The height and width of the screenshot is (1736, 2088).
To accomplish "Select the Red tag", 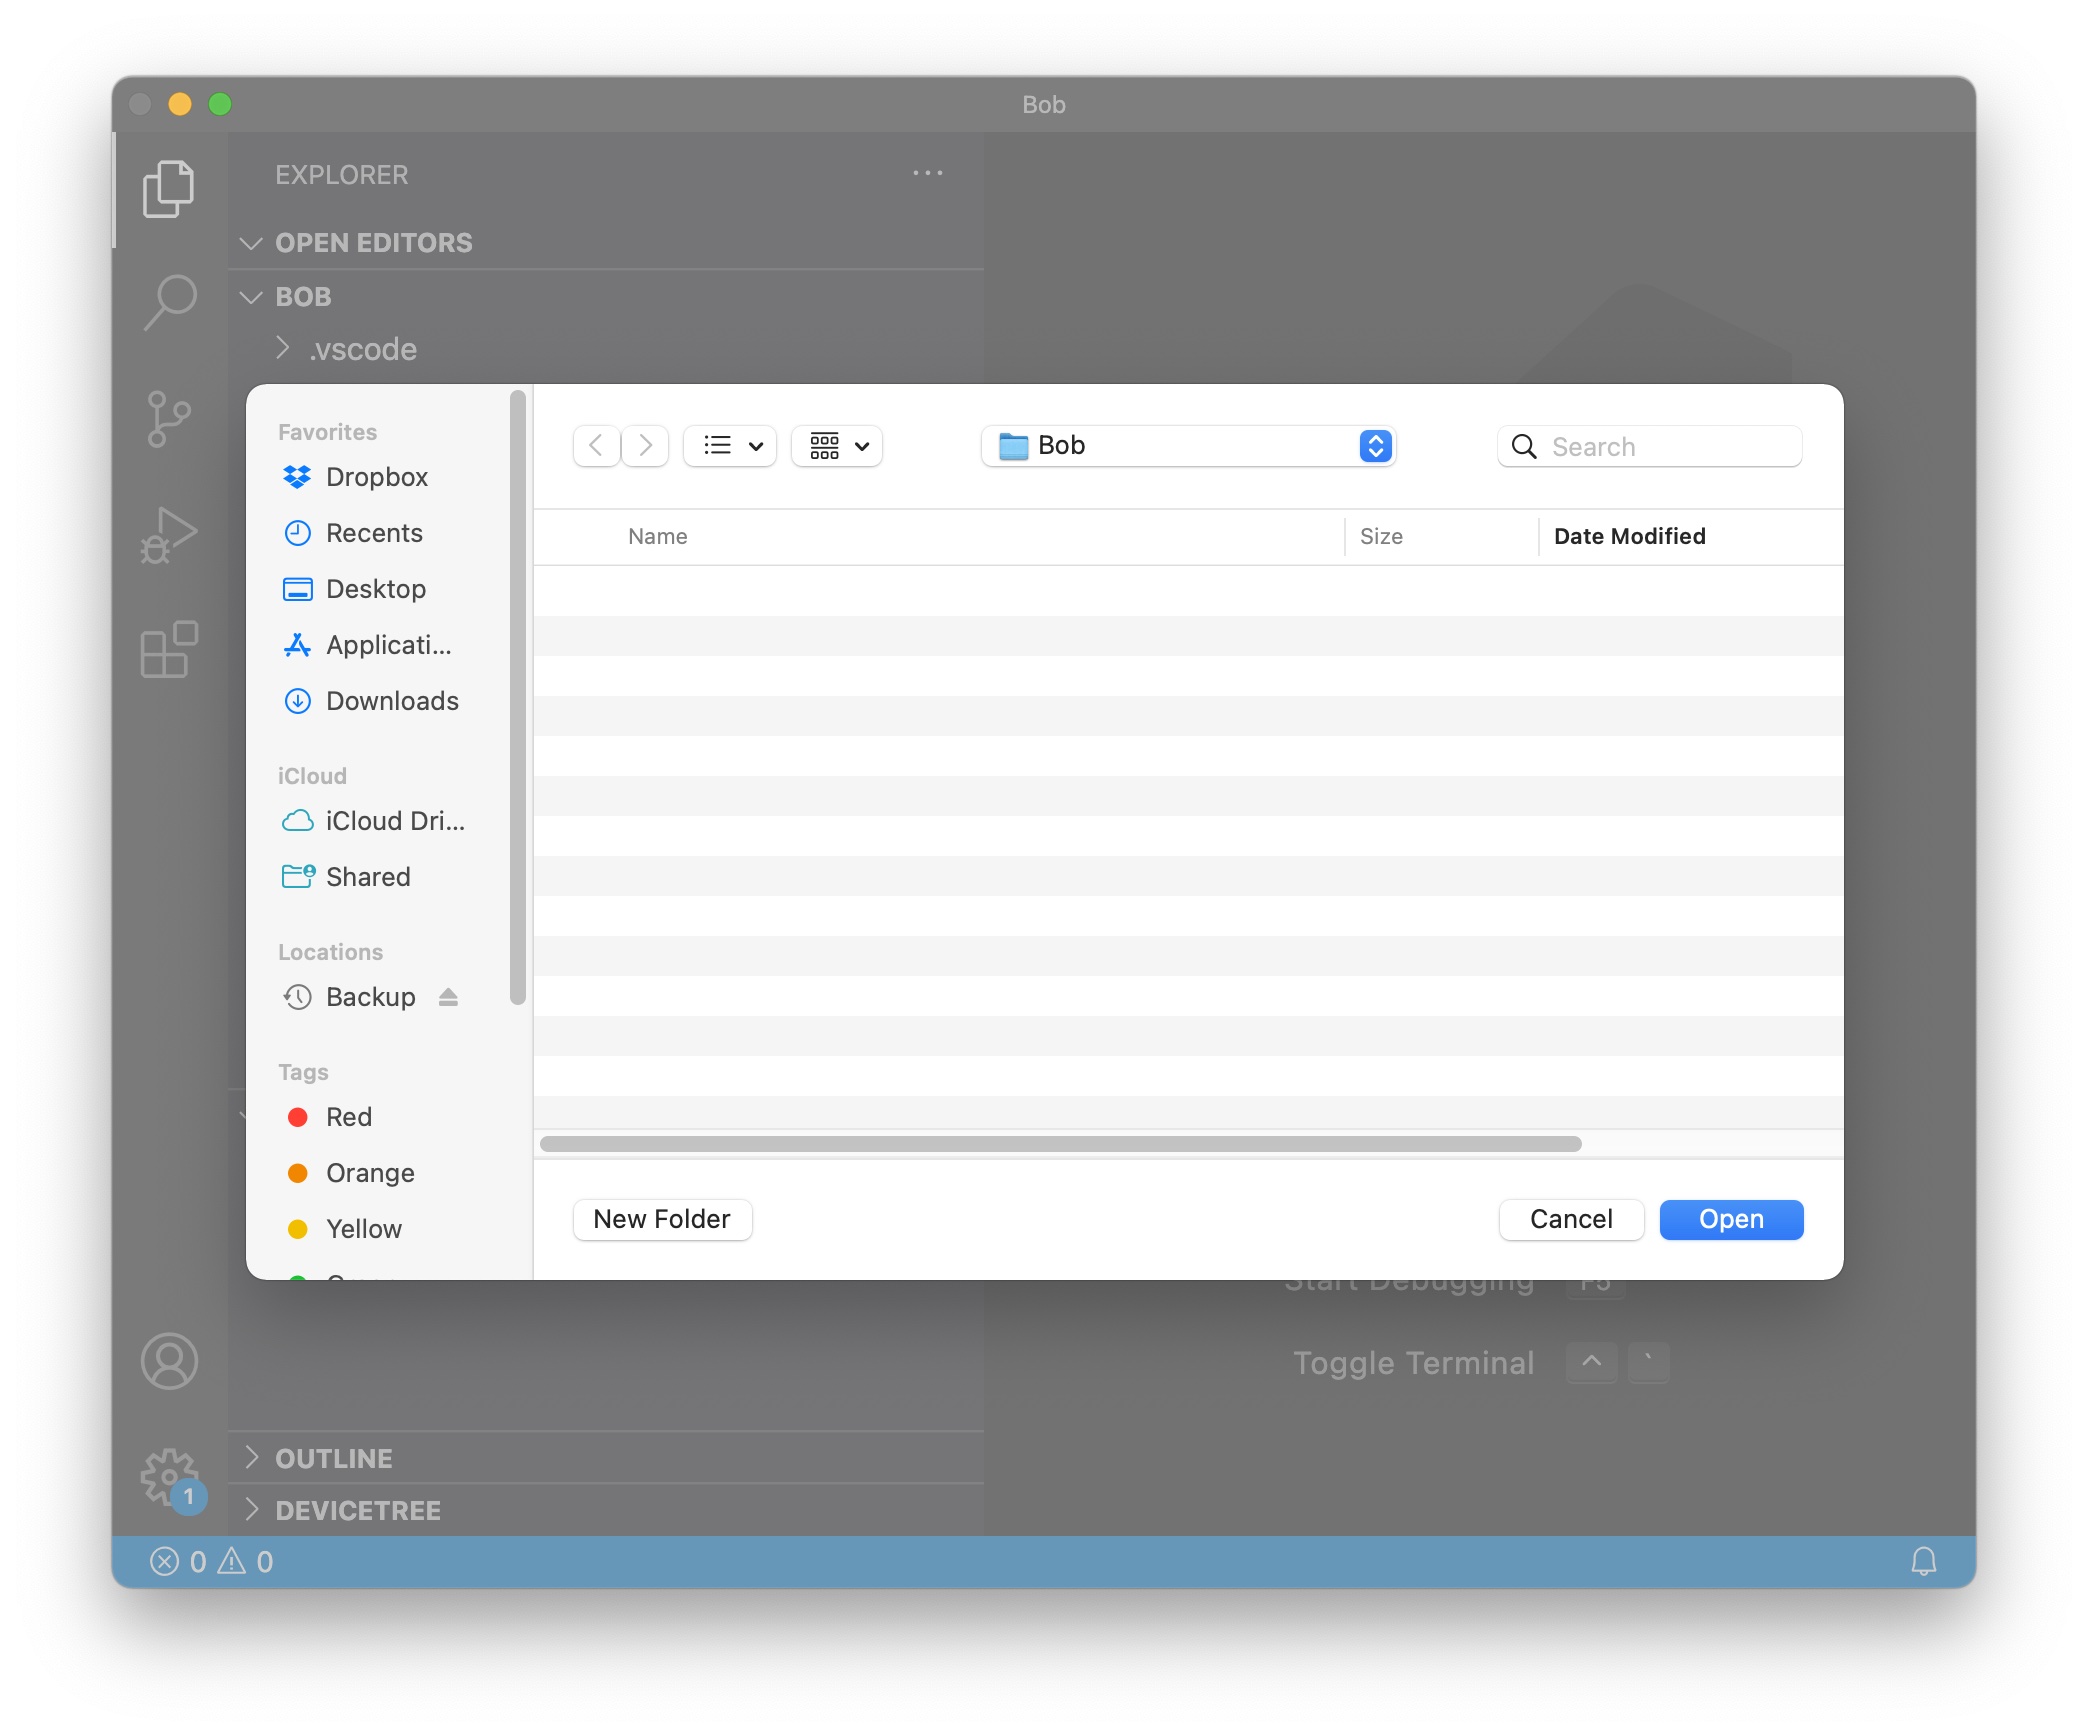I will click(348, 1117).
